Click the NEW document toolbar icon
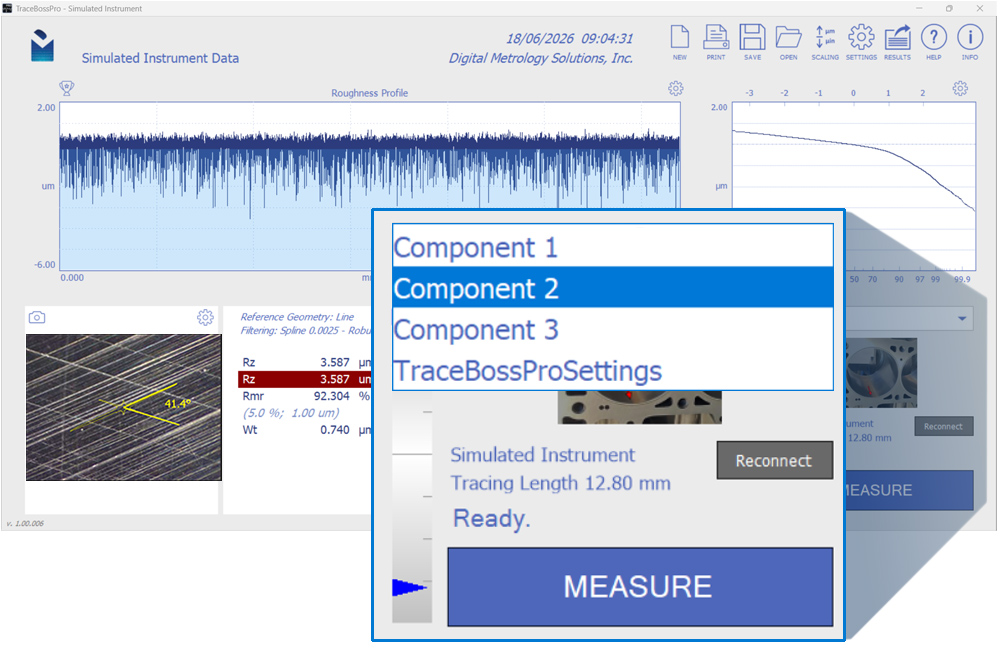The image size is (1000, 667). coord(680,38)
